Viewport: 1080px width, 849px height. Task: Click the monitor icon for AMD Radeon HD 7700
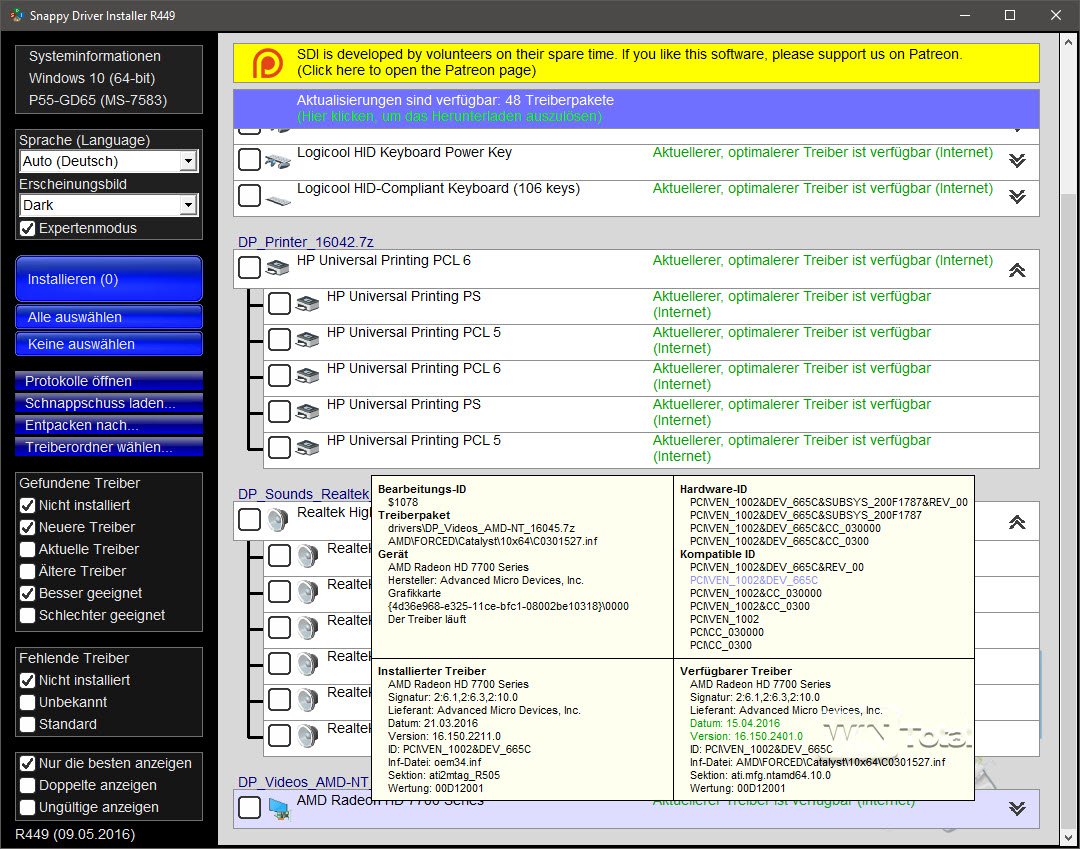279,808
